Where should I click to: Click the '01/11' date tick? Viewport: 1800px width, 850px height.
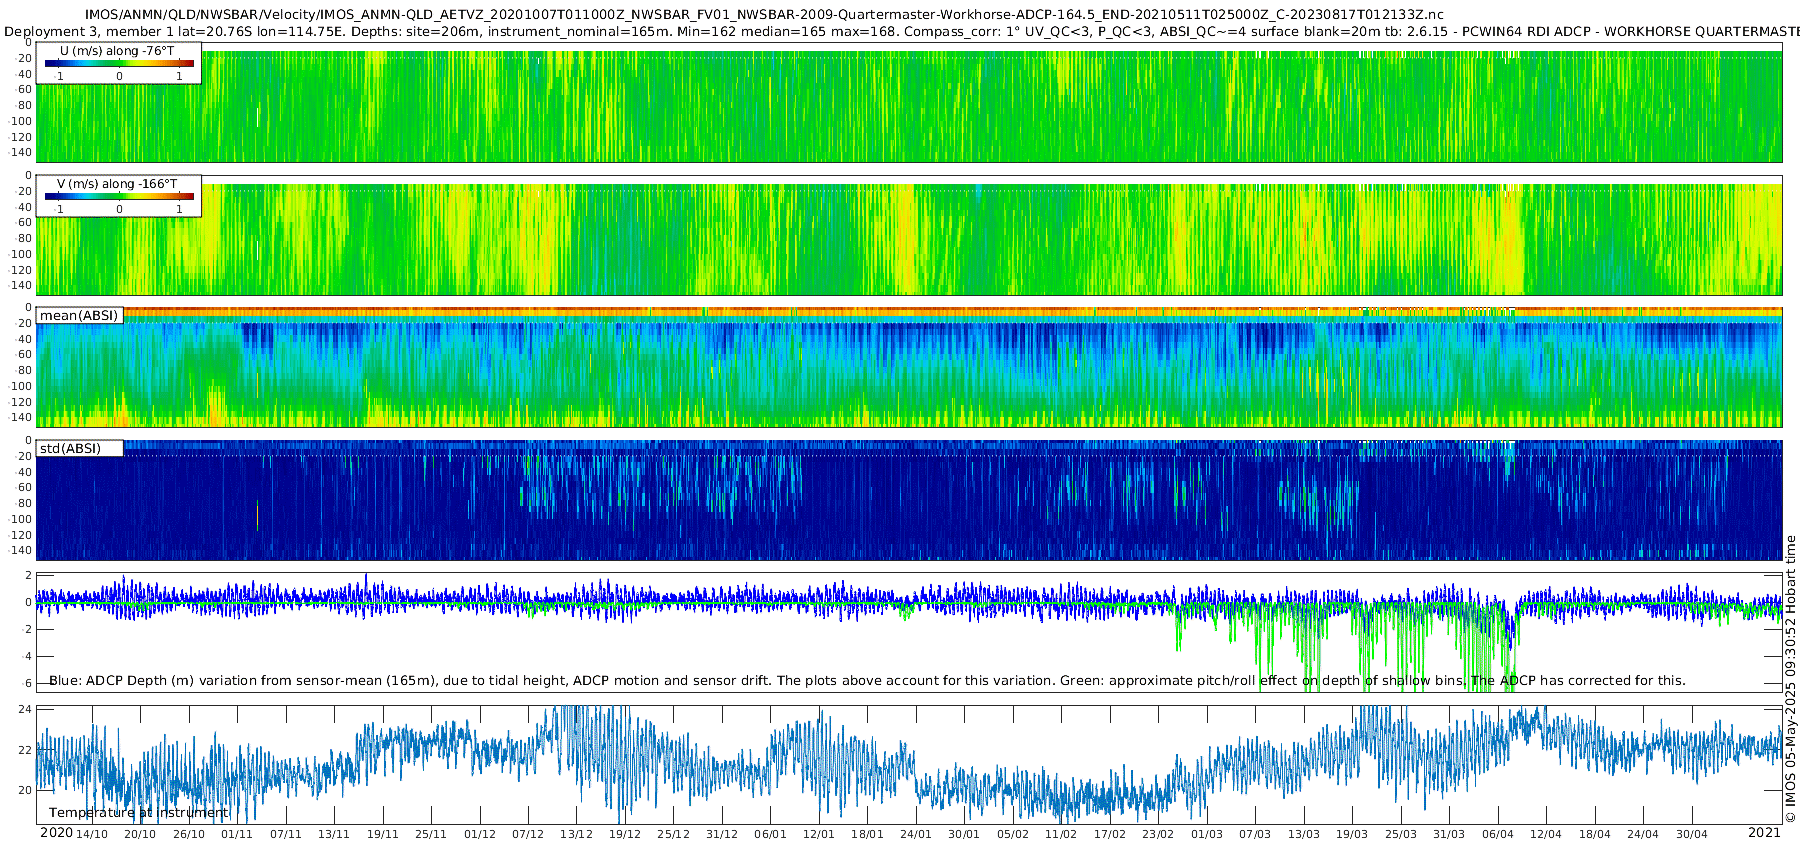(237, 834)
